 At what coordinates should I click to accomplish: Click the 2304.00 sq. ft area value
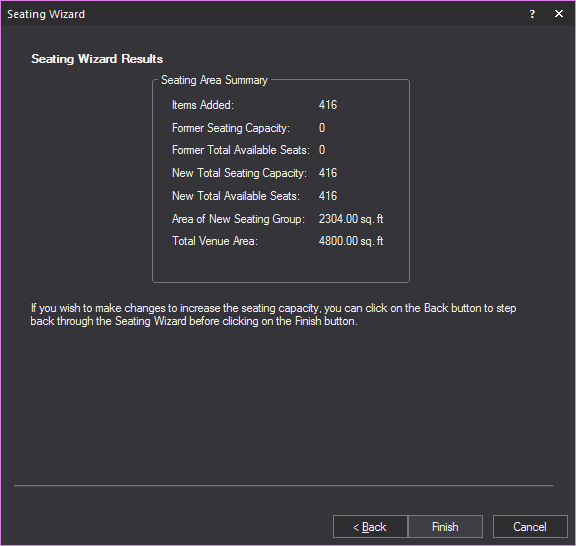351,219
